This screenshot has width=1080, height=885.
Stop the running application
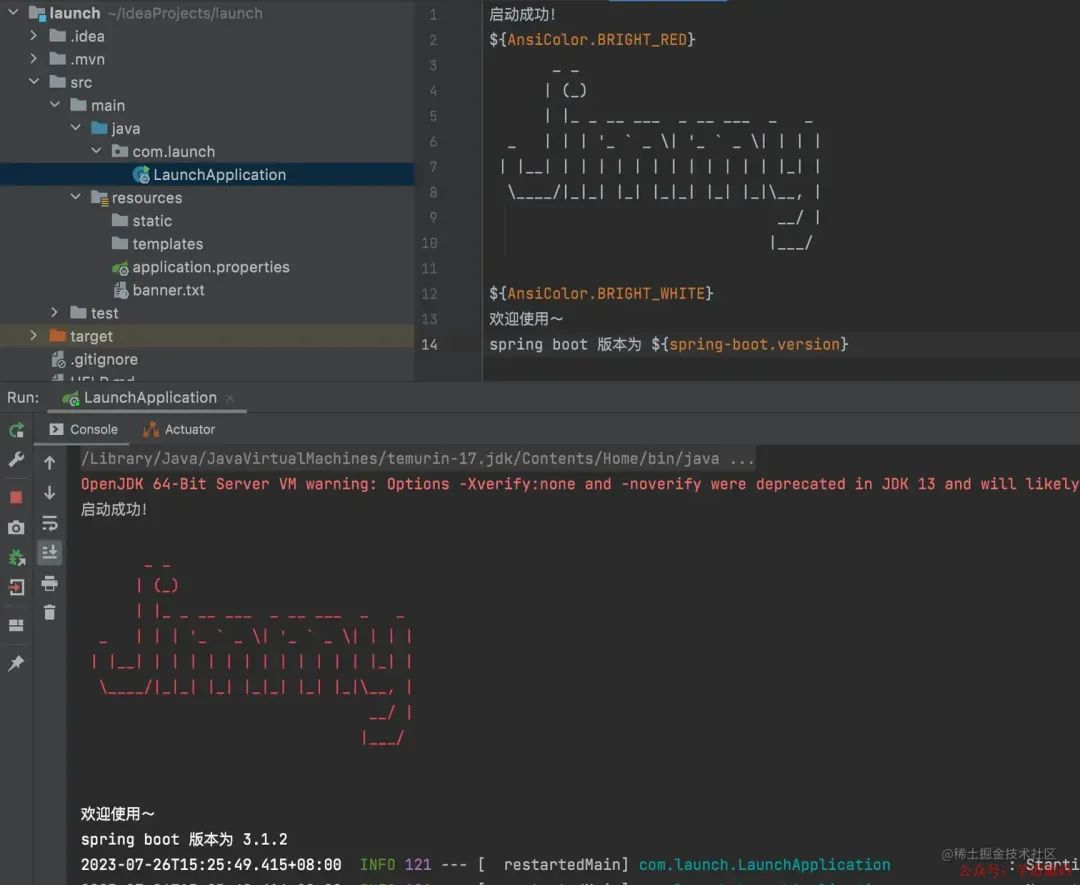click(17, 497)
